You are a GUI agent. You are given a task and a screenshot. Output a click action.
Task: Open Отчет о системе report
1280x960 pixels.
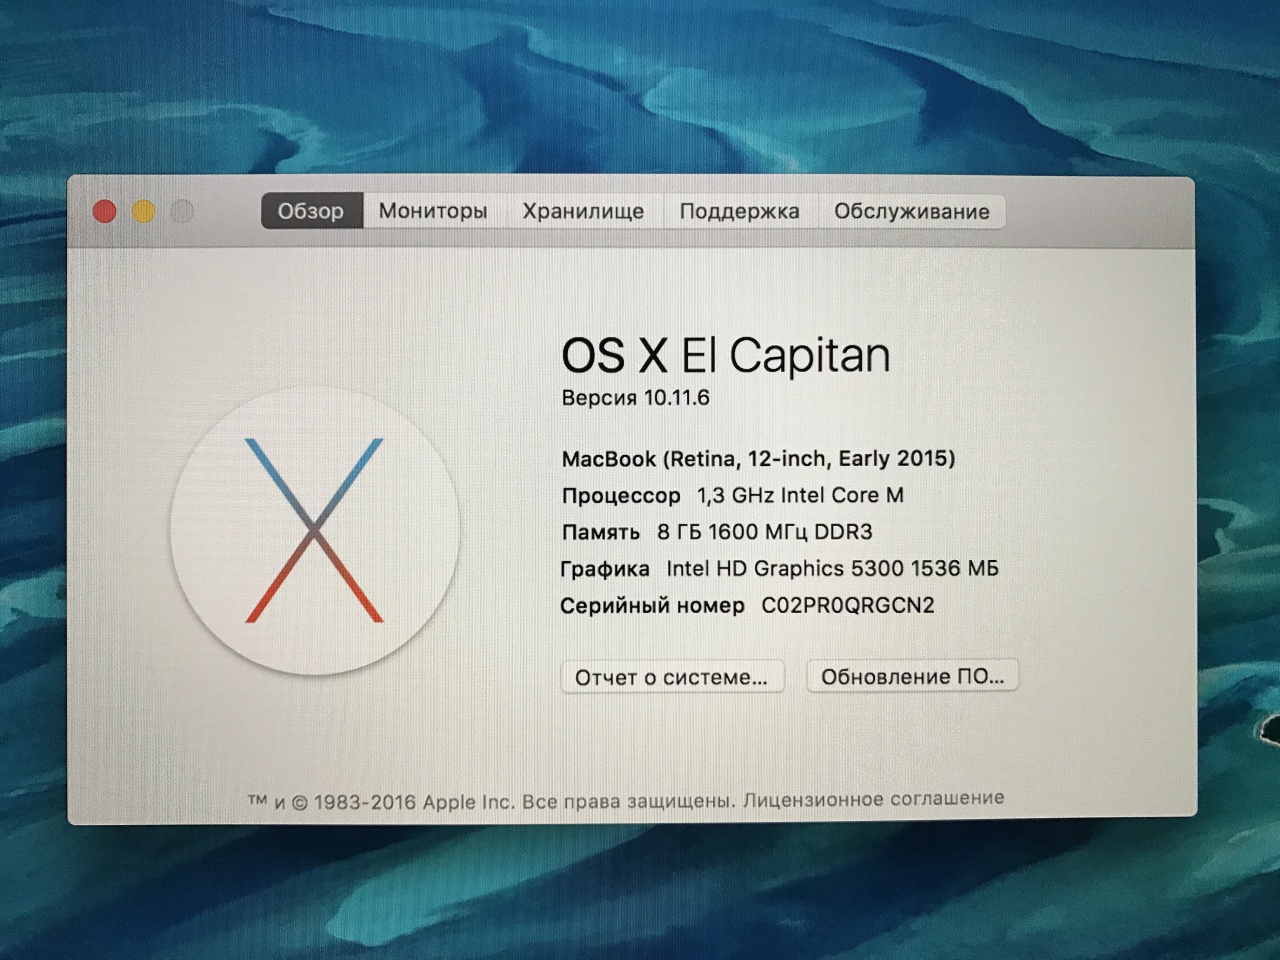coord(671,677)
